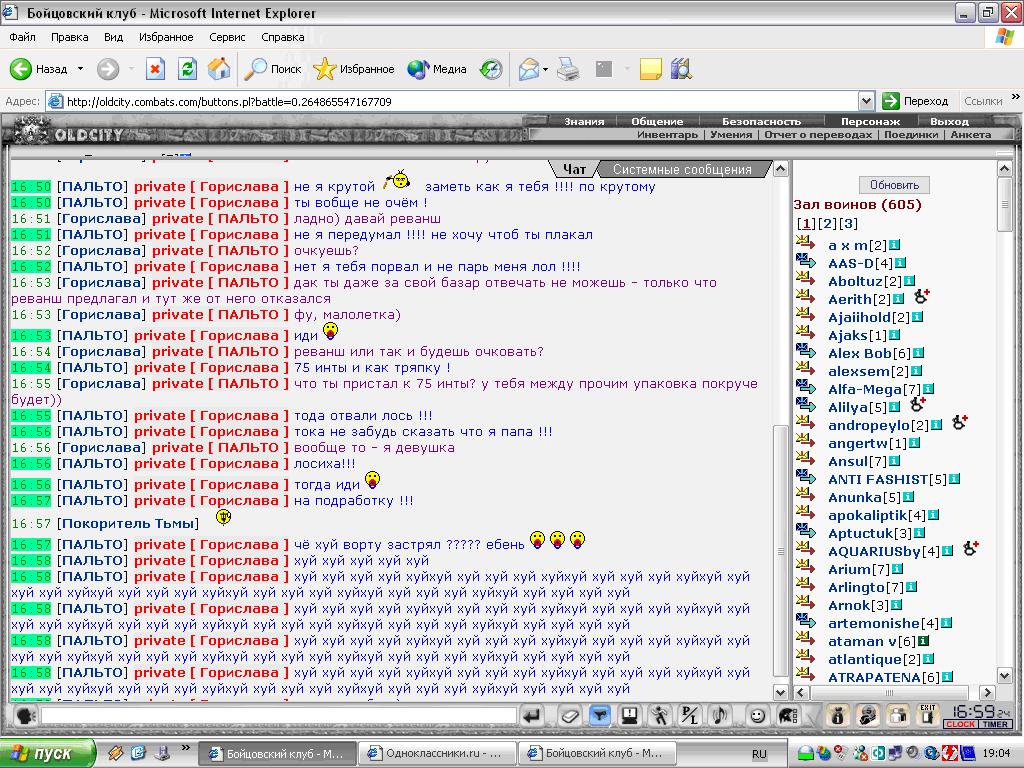Open Отчет о переводах link
Image resolution: width=1024 pixels, height=768 pixels.
(x=818, y=135)
